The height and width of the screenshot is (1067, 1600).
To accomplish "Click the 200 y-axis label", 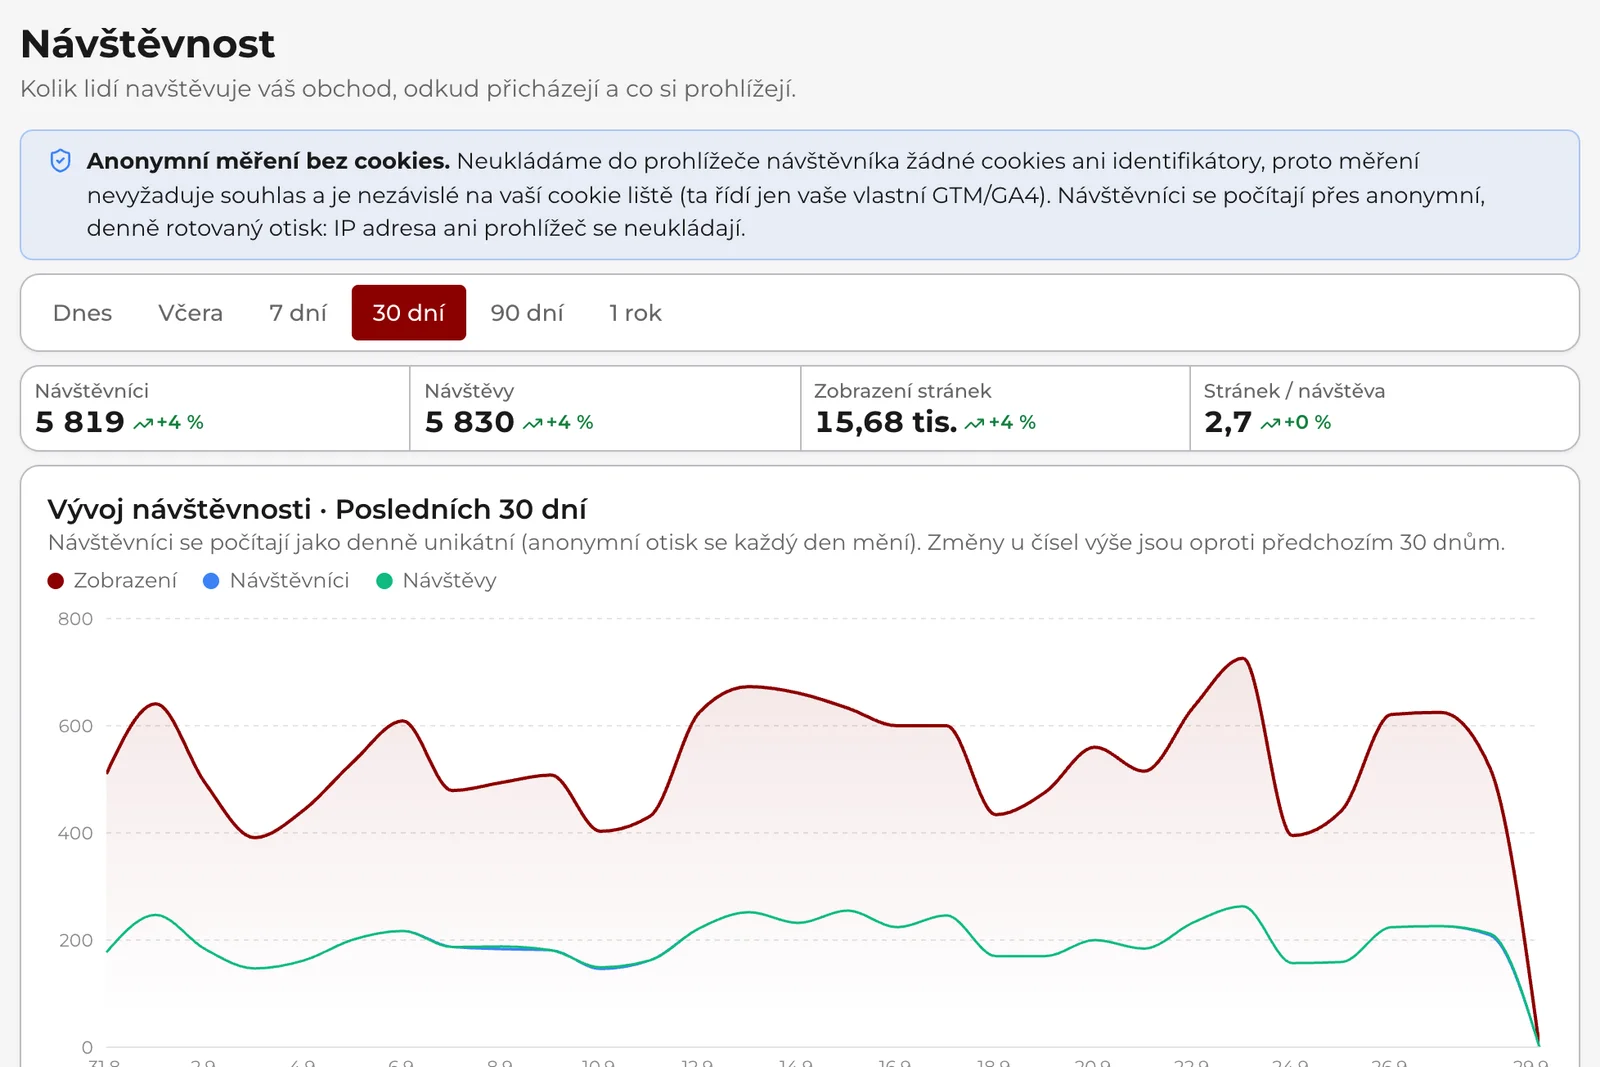I will (75, 940).
